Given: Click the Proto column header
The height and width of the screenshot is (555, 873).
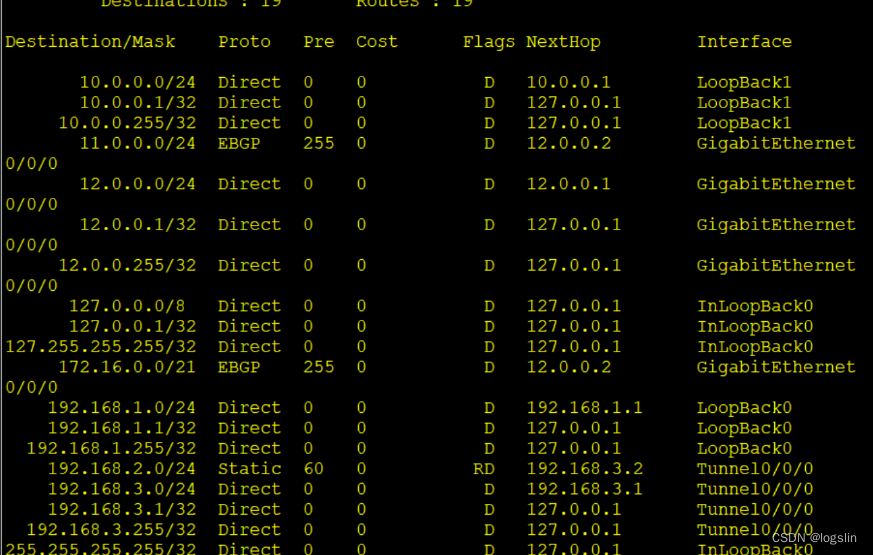Looking at the screenshot, I should [x=244, y=42].
